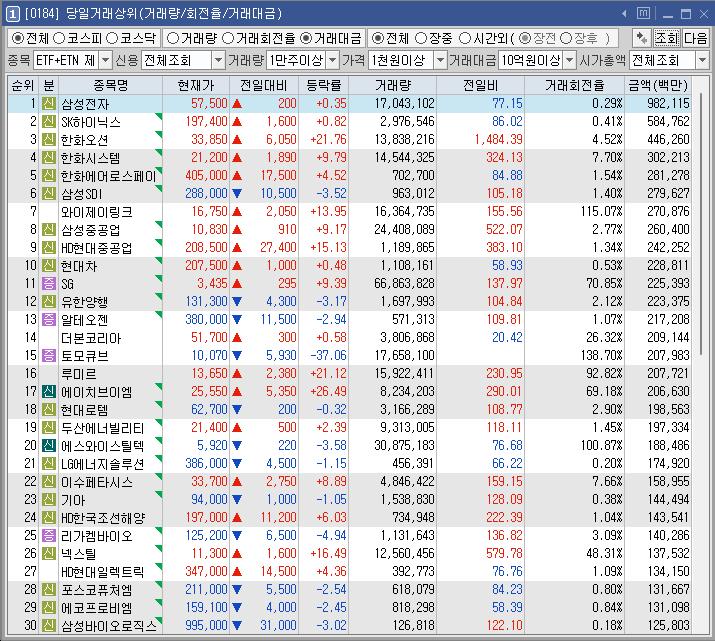
Task: Select the 거래회전율 radio button
Action: click(x=228, y=38)
